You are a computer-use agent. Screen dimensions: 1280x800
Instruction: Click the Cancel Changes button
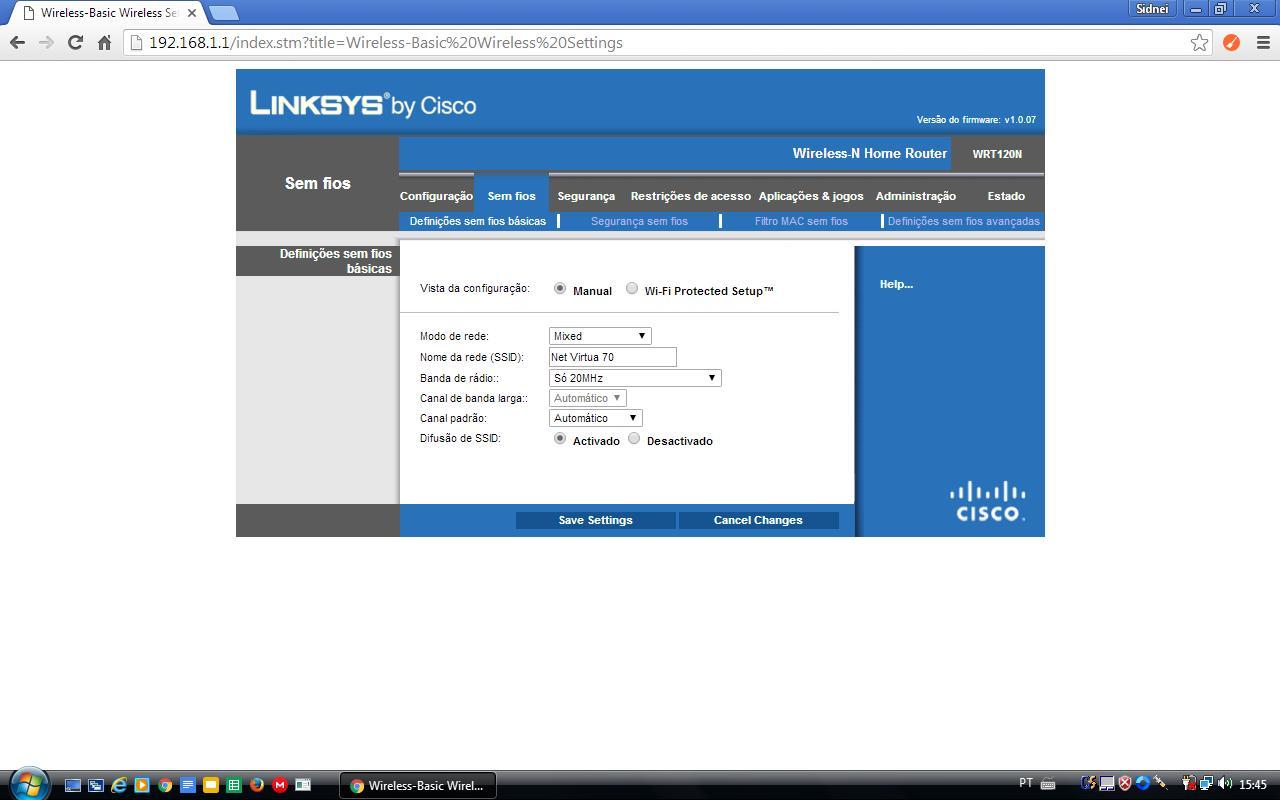pos(758,520)
